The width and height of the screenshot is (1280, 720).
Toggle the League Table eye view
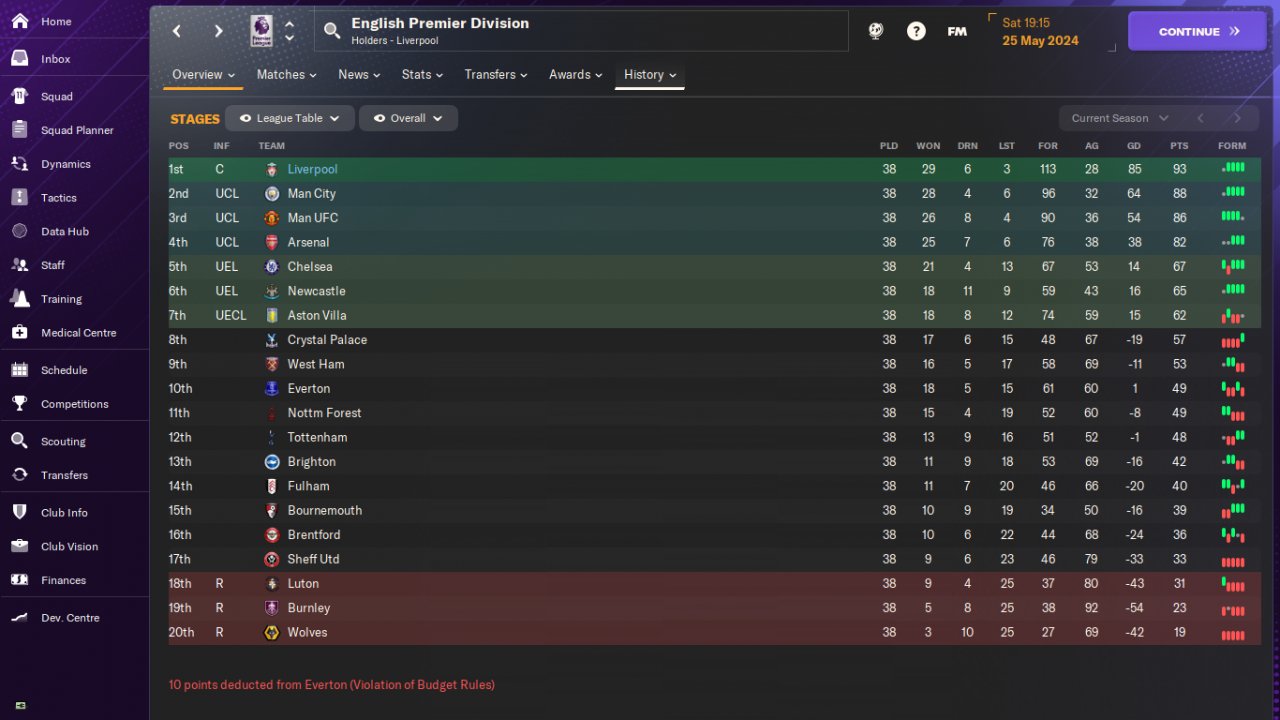(246, 118)
